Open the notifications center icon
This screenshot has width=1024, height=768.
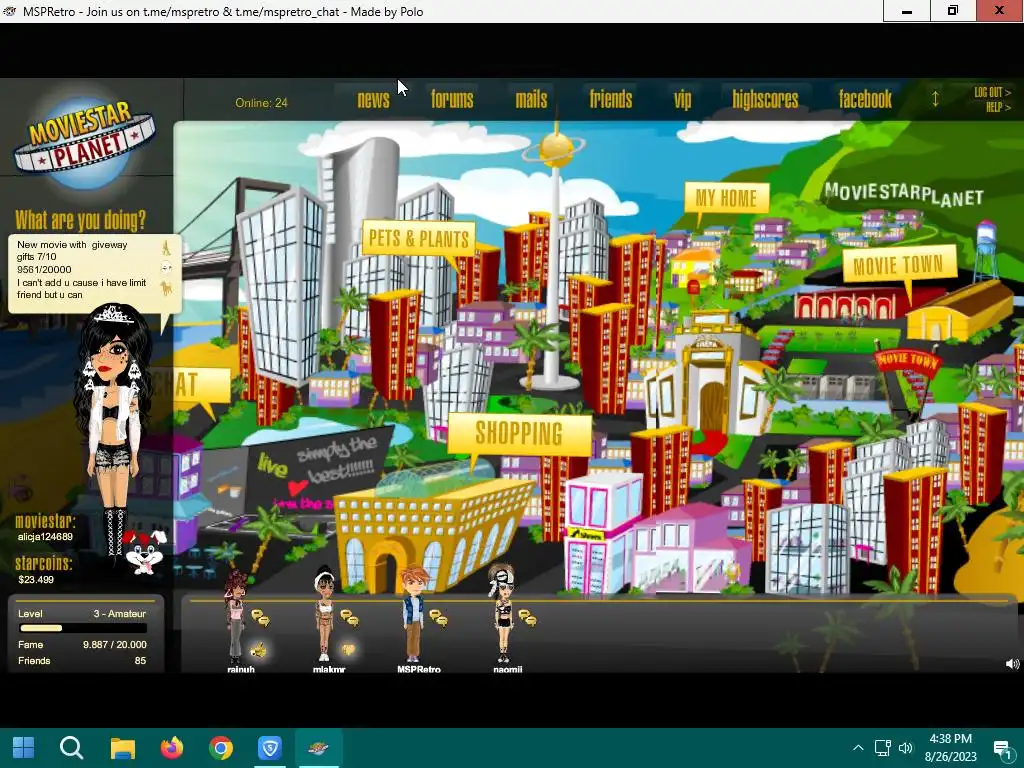1002,748
